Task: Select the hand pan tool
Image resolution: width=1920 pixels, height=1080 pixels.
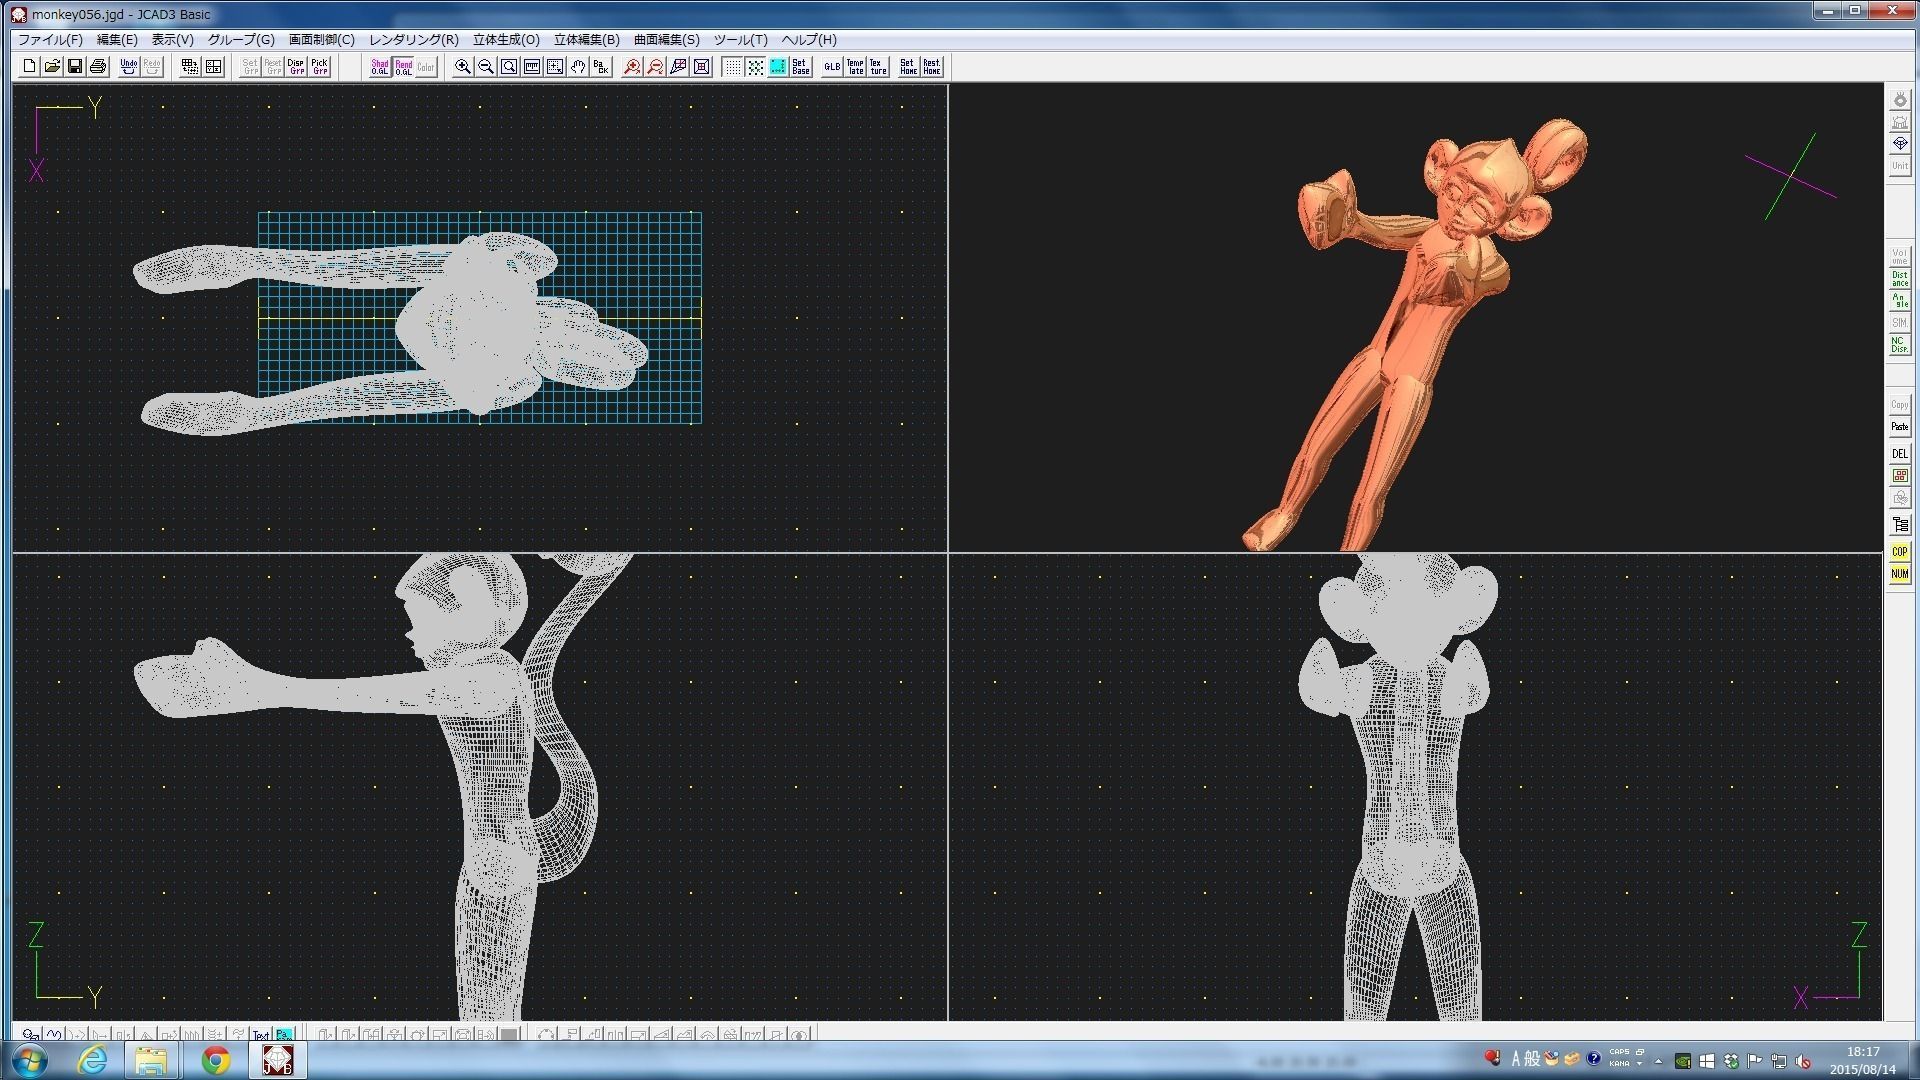Action: pyautogui.click(x=578, y=67)
